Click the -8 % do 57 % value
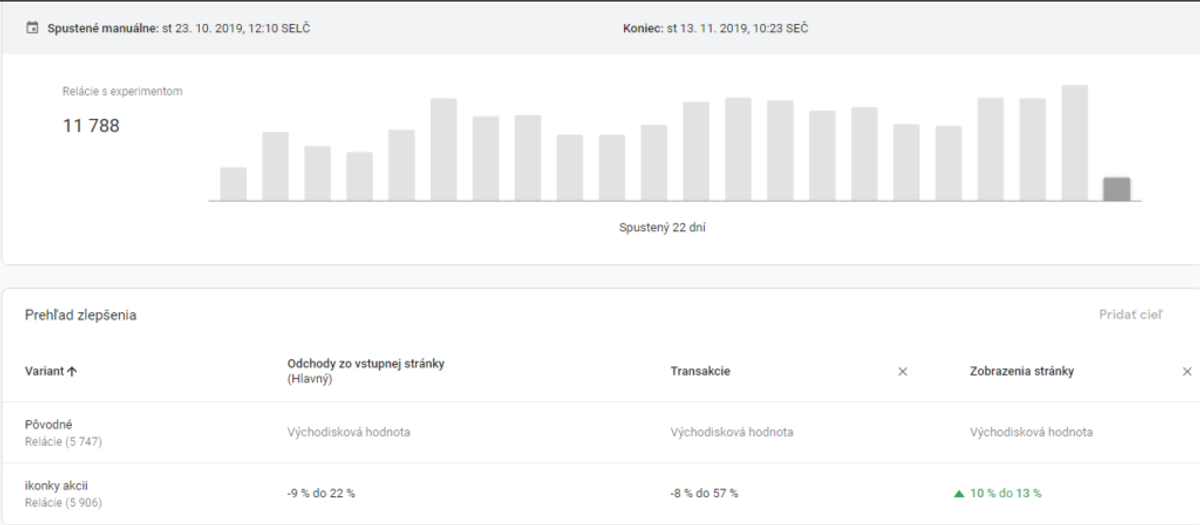This screenshot has width=1200, height=525. (x=705, y=493)
